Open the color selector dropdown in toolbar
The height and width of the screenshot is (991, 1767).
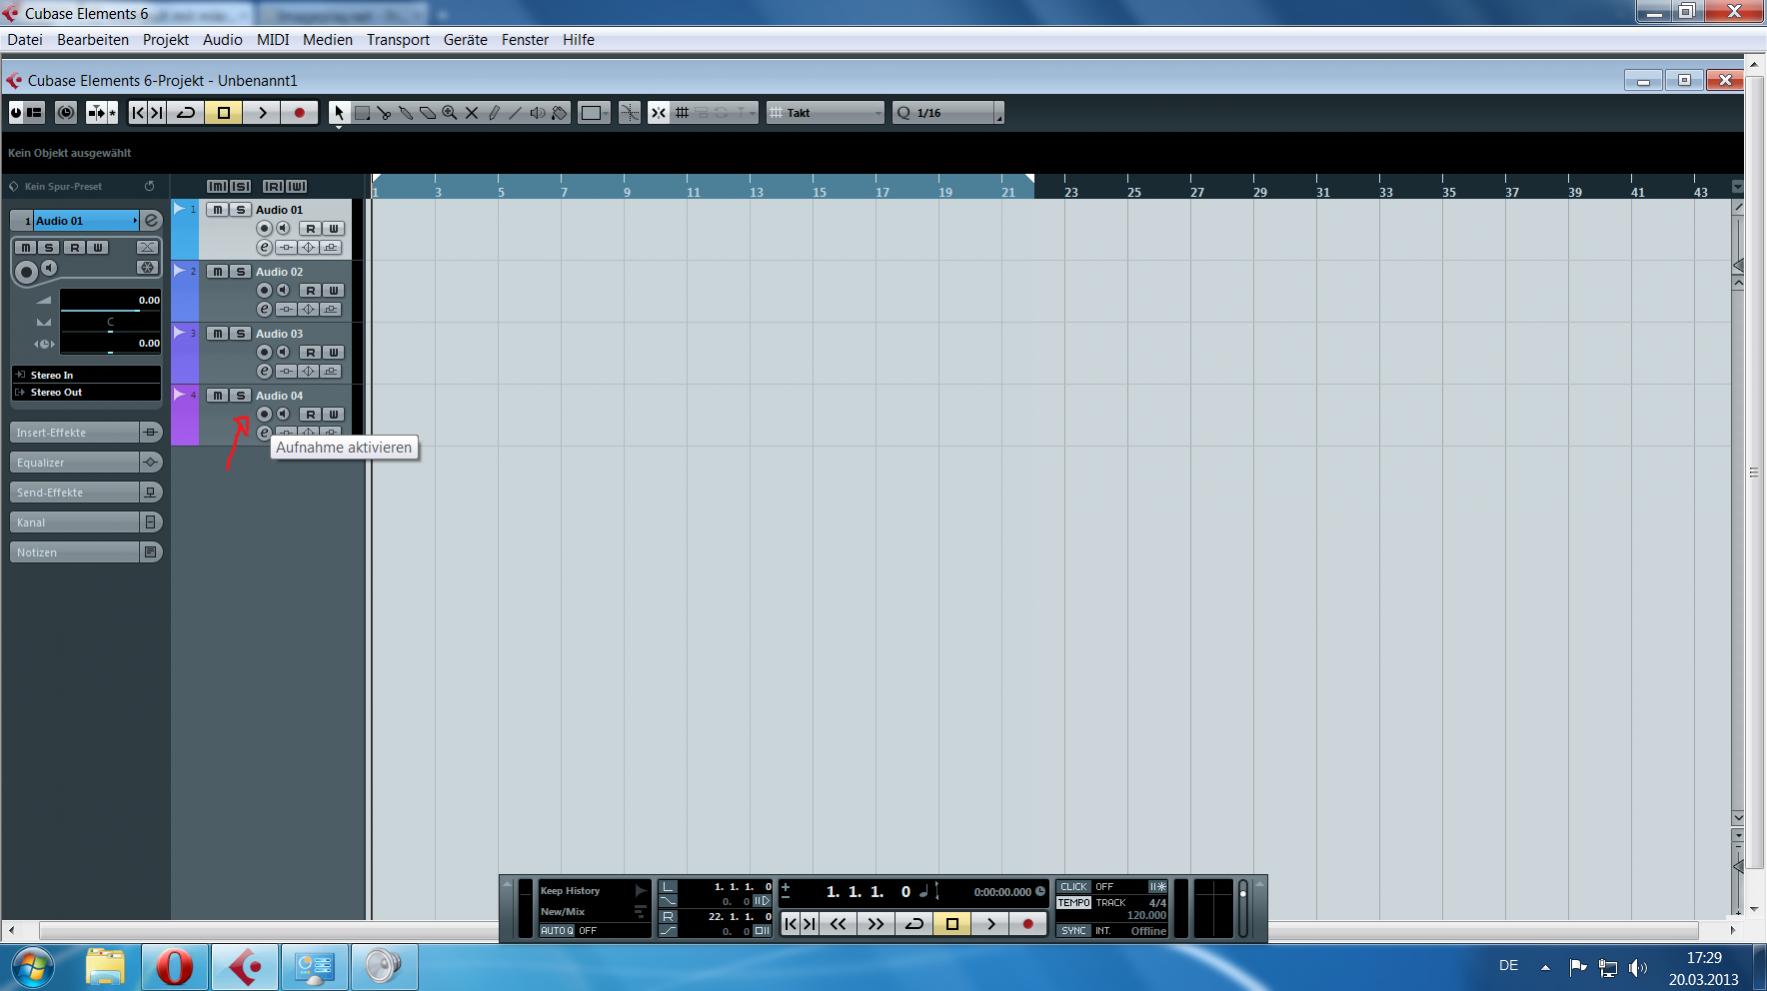point(594,113)
